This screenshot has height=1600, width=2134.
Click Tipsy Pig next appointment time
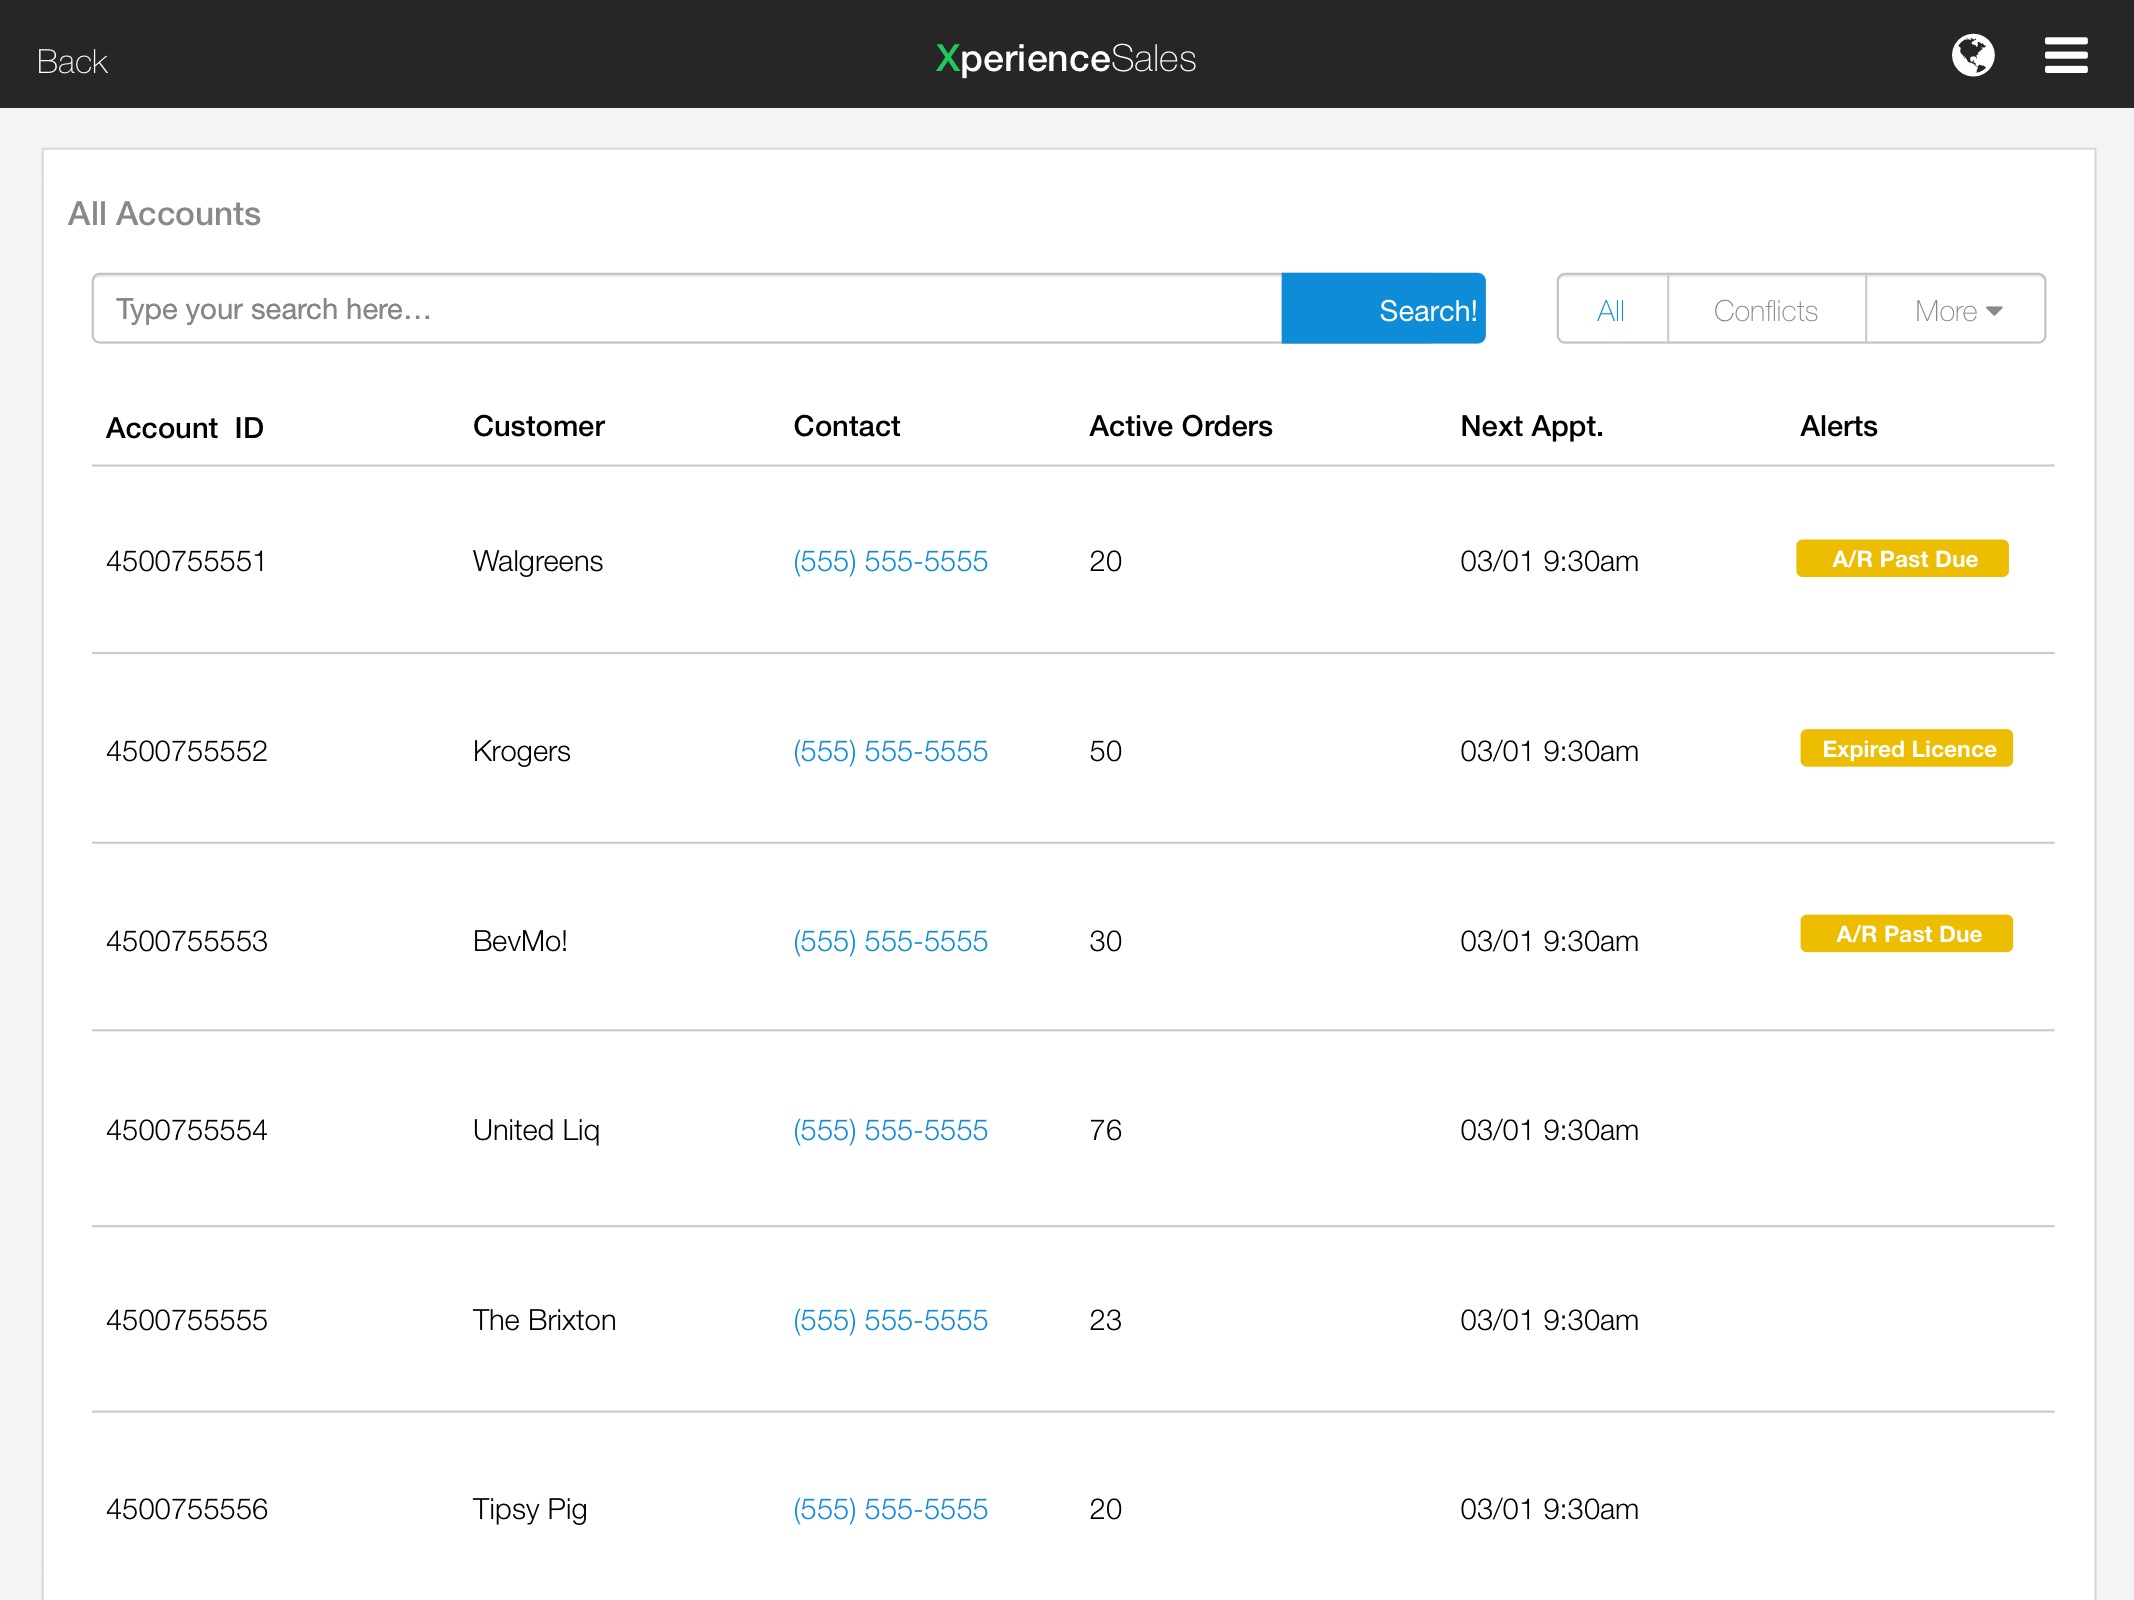tap(1549, 1509)
